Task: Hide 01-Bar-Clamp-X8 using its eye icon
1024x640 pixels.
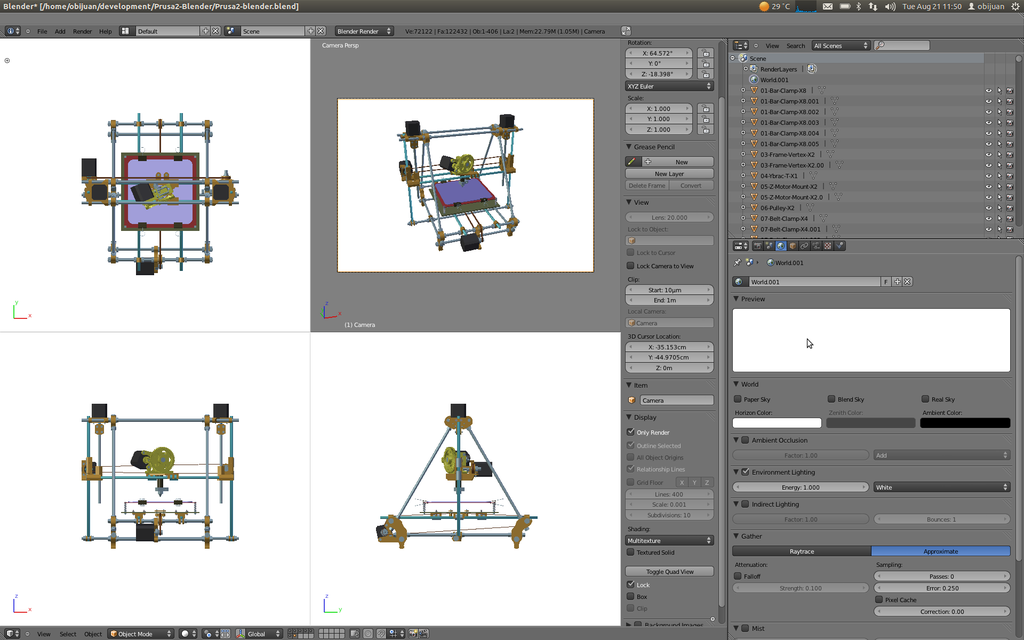Action: pos(988,91)
